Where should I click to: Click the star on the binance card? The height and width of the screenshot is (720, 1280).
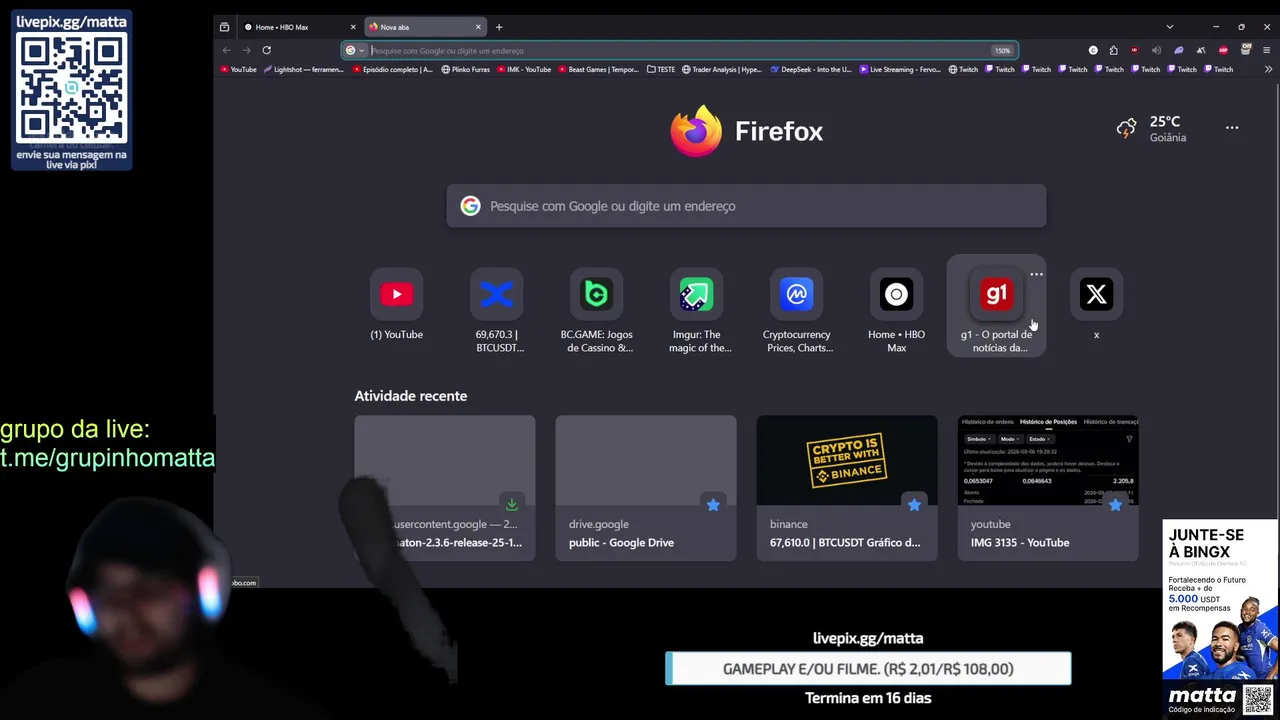(x=914, y=505)
